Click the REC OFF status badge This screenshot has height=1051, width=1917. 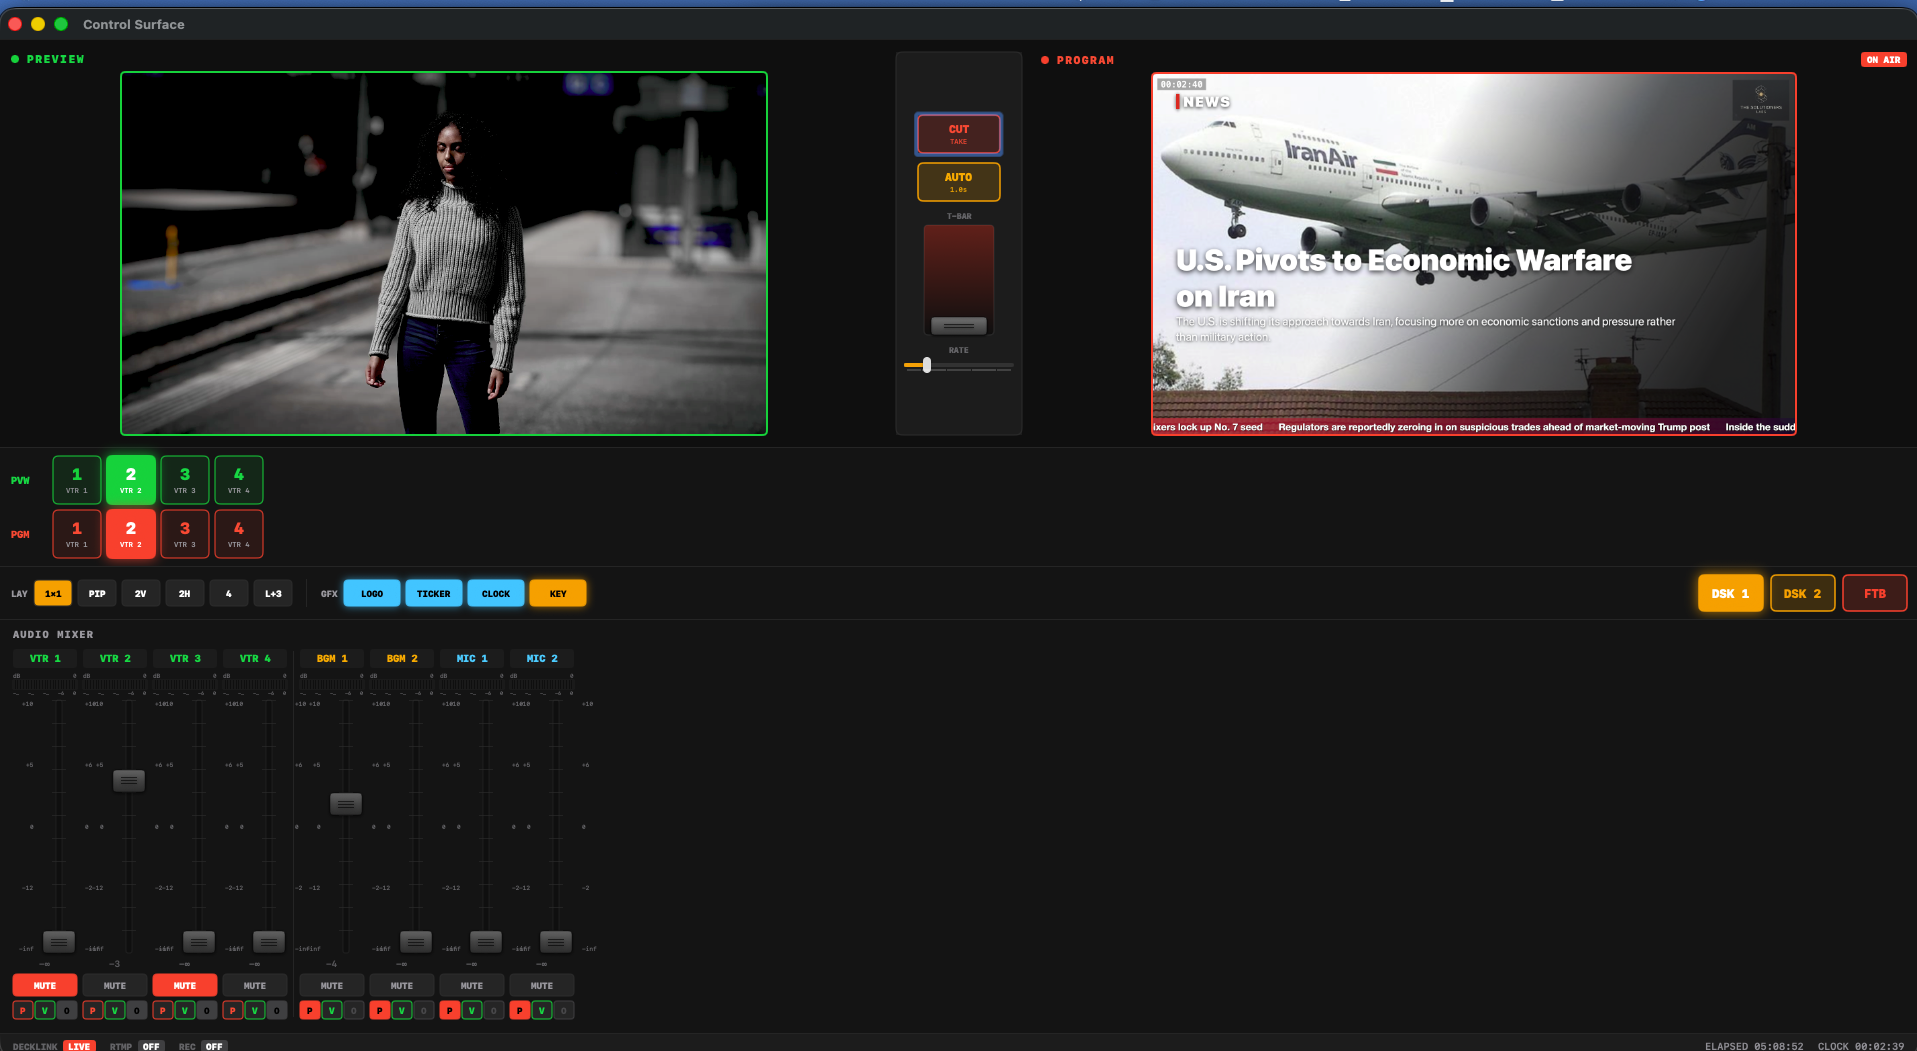(214, 1046)
